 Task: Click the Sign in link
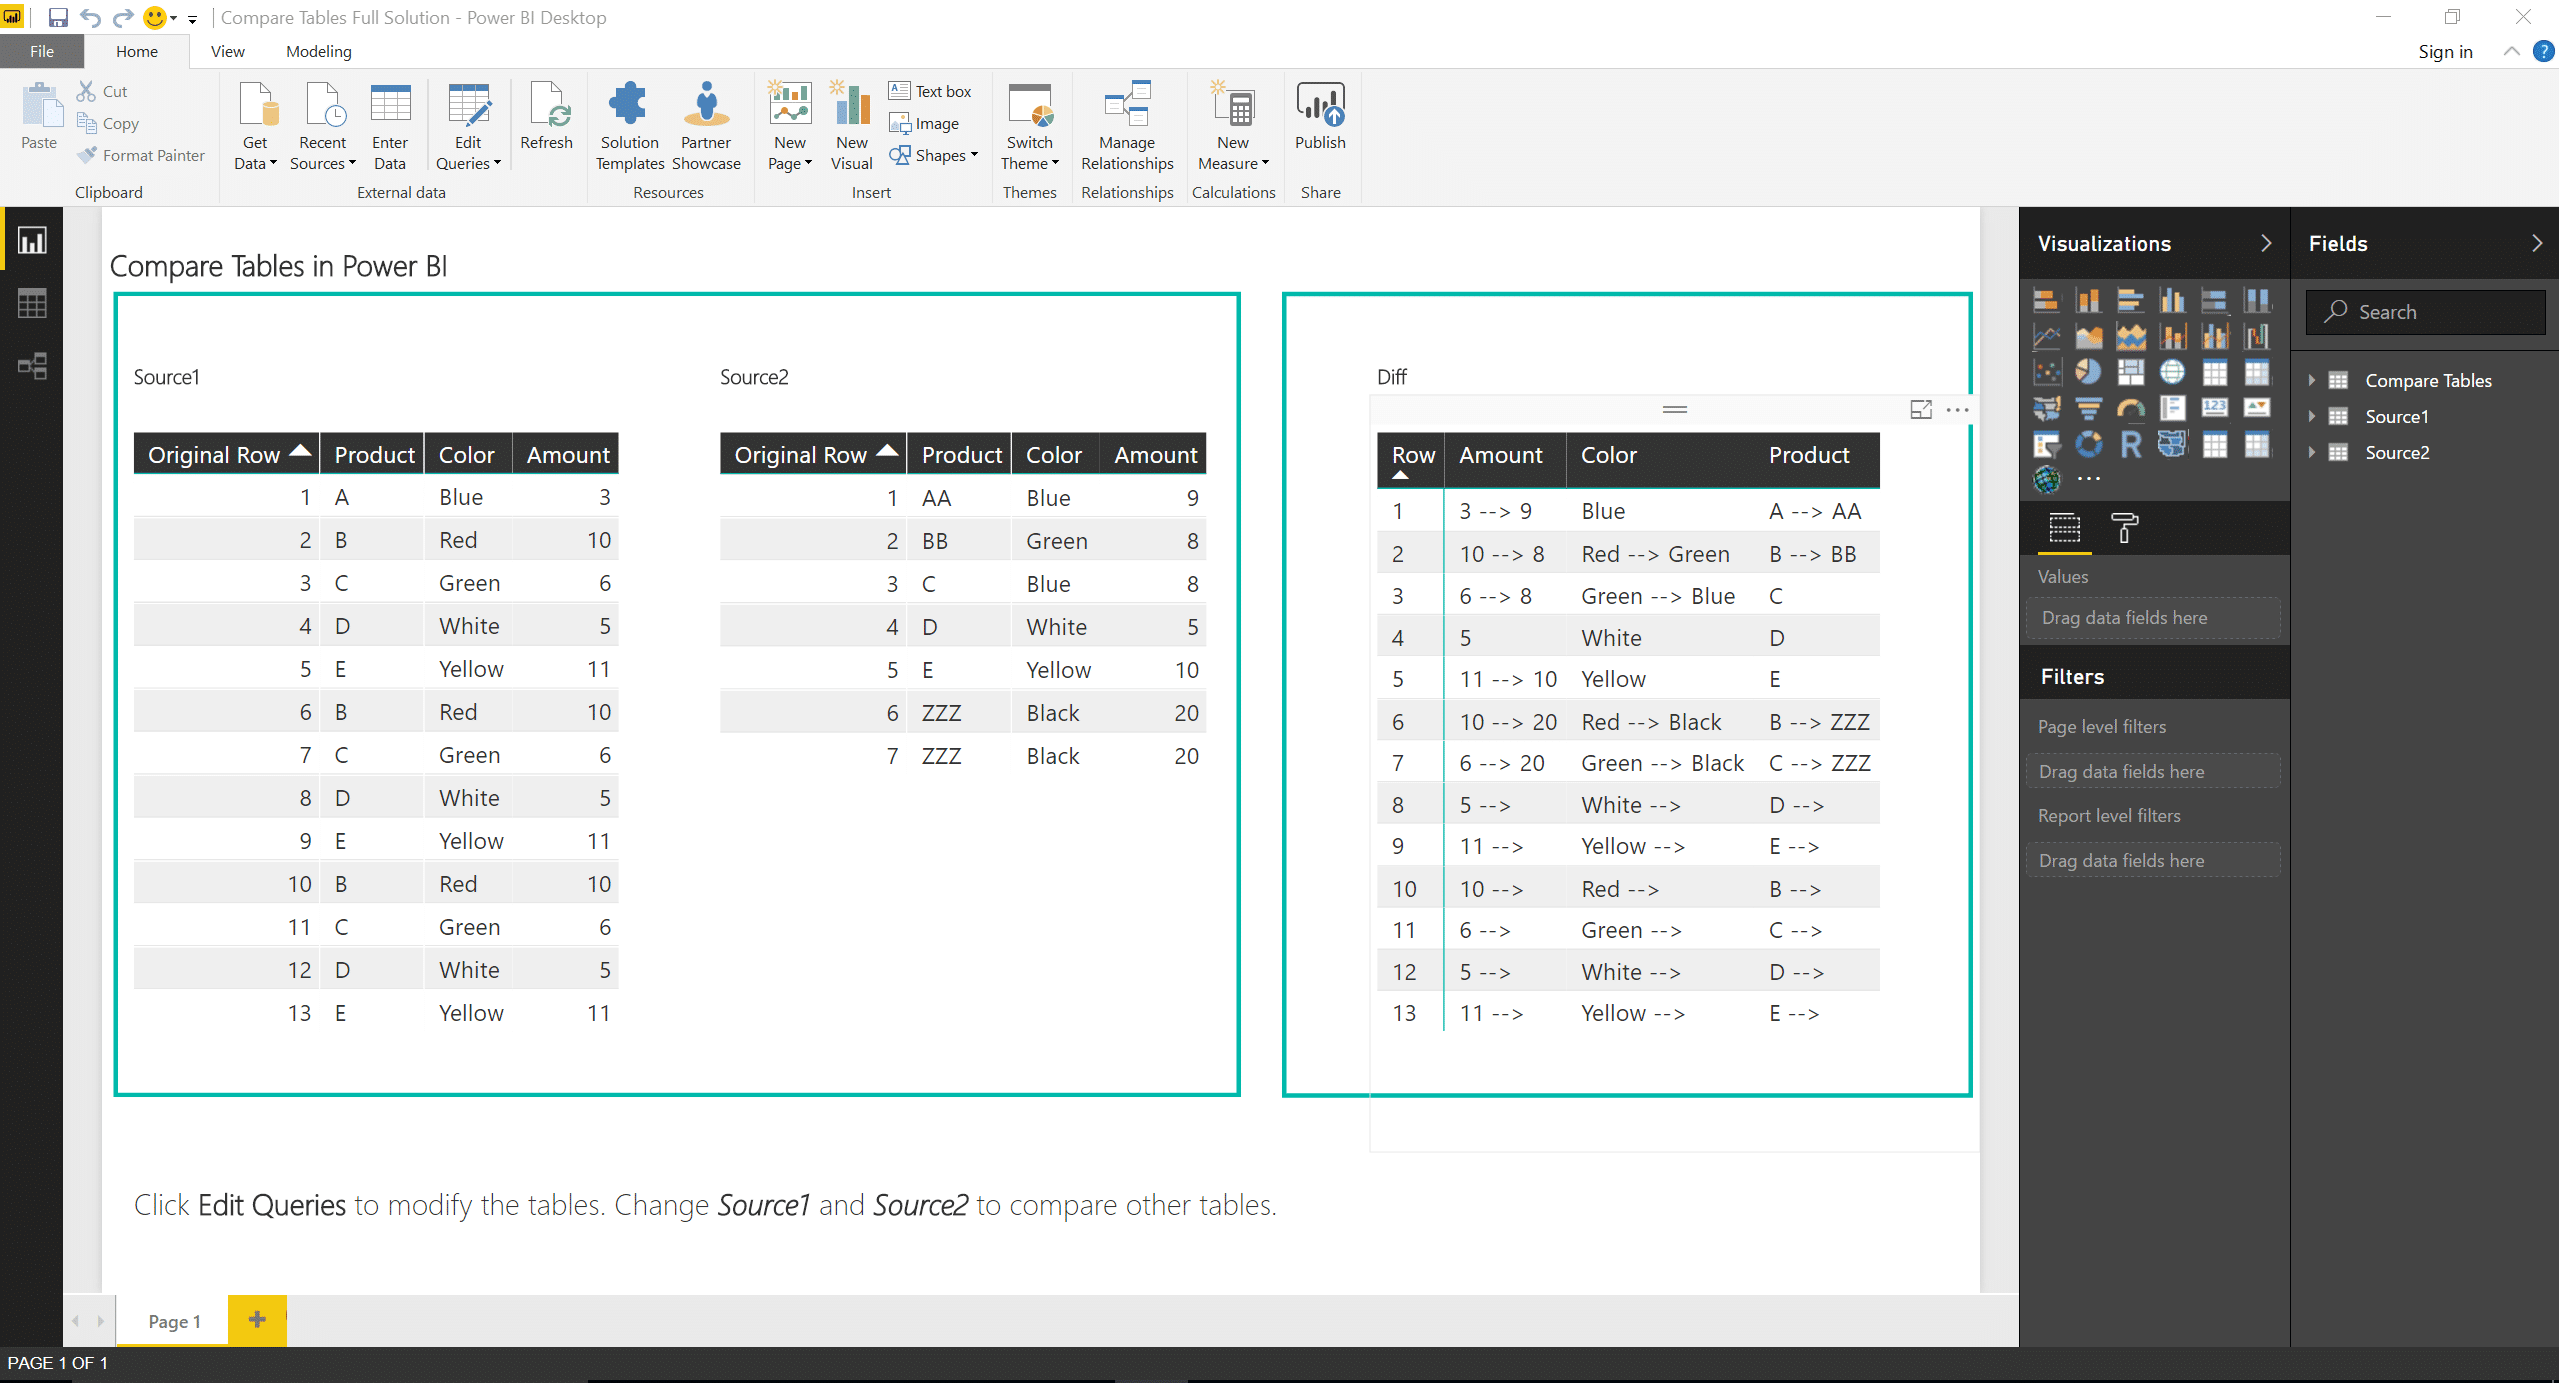point(2445,51)
